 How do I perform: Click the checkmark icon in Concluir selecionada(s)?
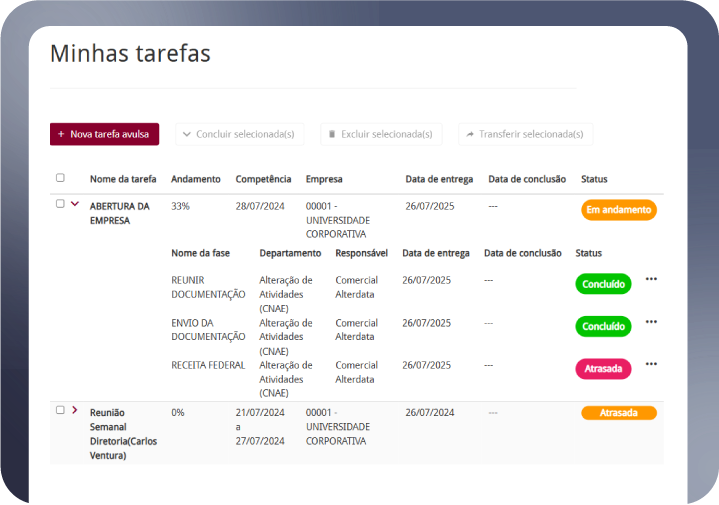[186, 134]
